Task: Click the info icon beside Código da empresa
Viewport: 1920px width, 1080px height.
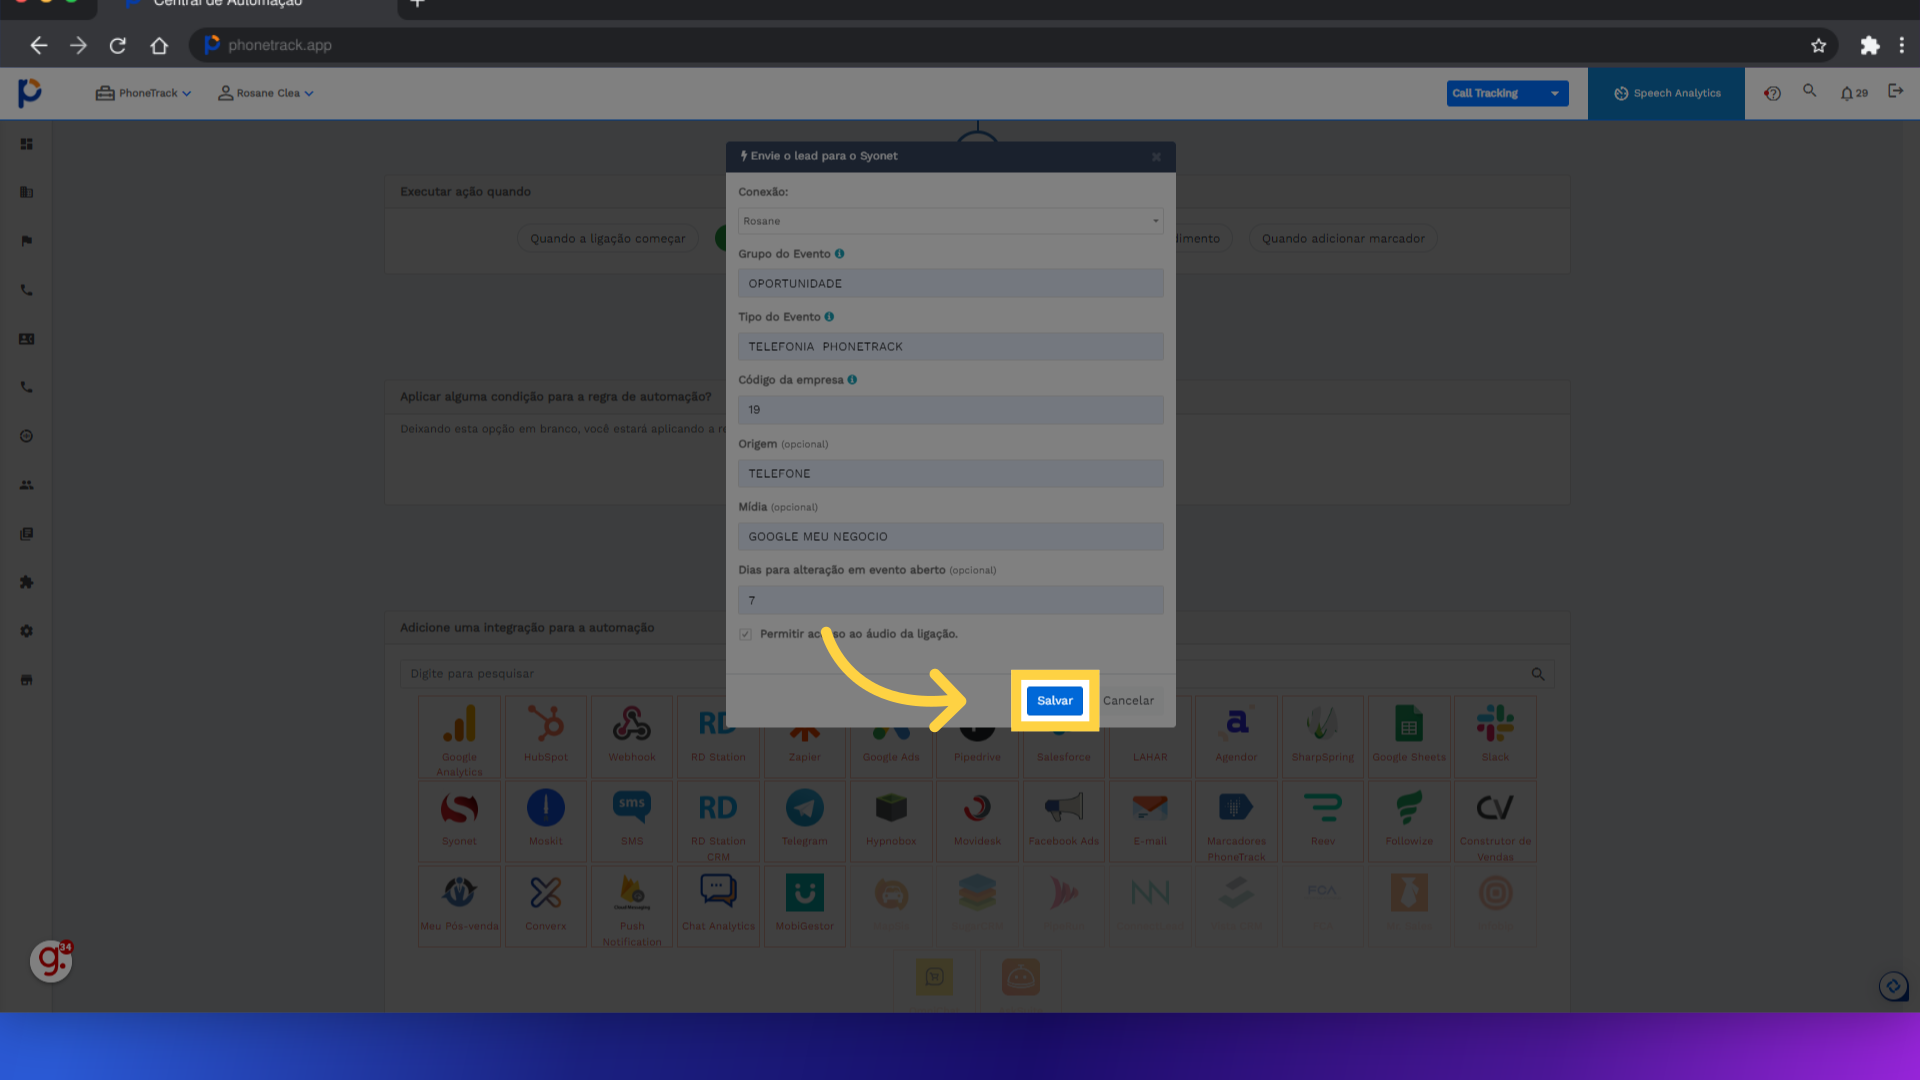Action: coord(852,380)
